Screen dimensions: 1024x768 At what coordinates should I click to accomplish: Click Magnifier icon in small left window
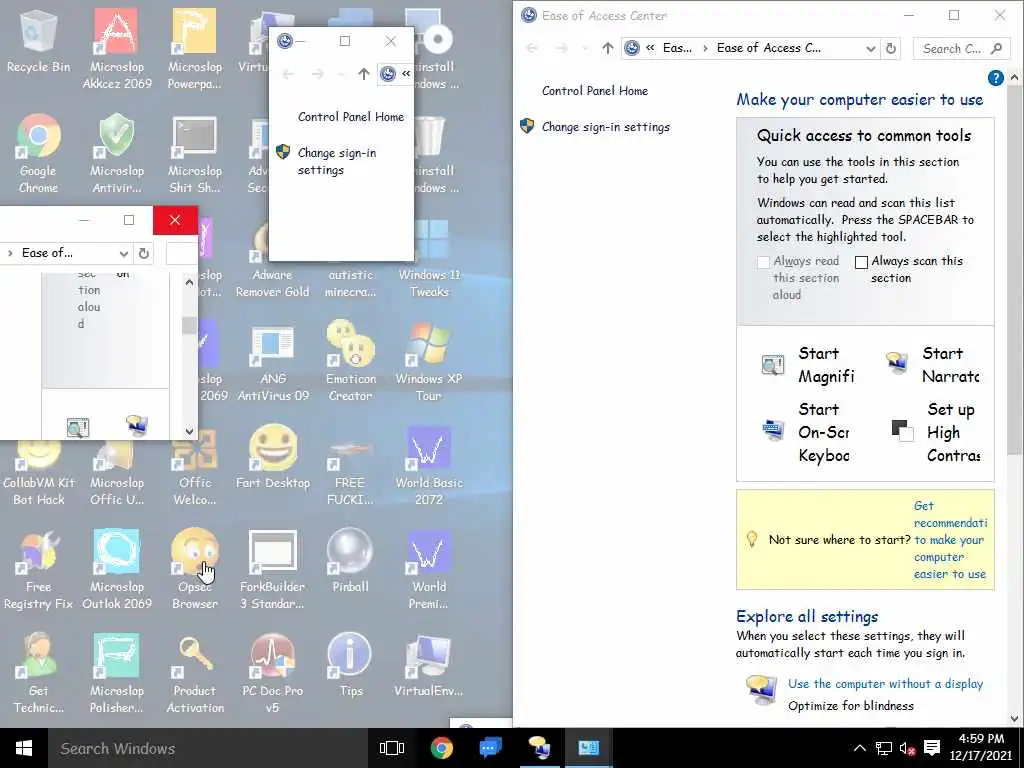pos(78,428)
